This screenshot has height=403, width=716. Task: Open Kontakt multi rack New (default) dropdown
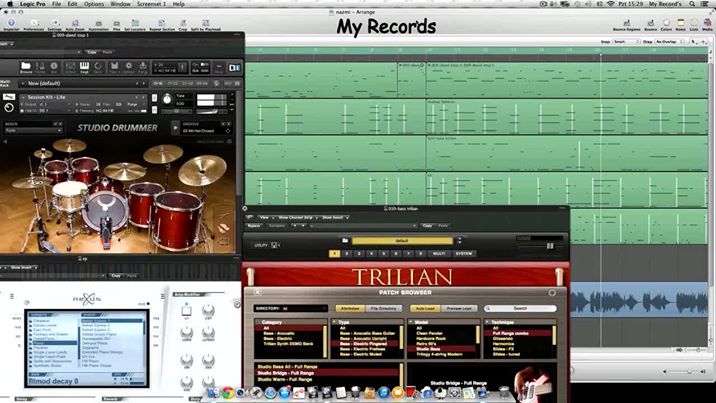83,84
